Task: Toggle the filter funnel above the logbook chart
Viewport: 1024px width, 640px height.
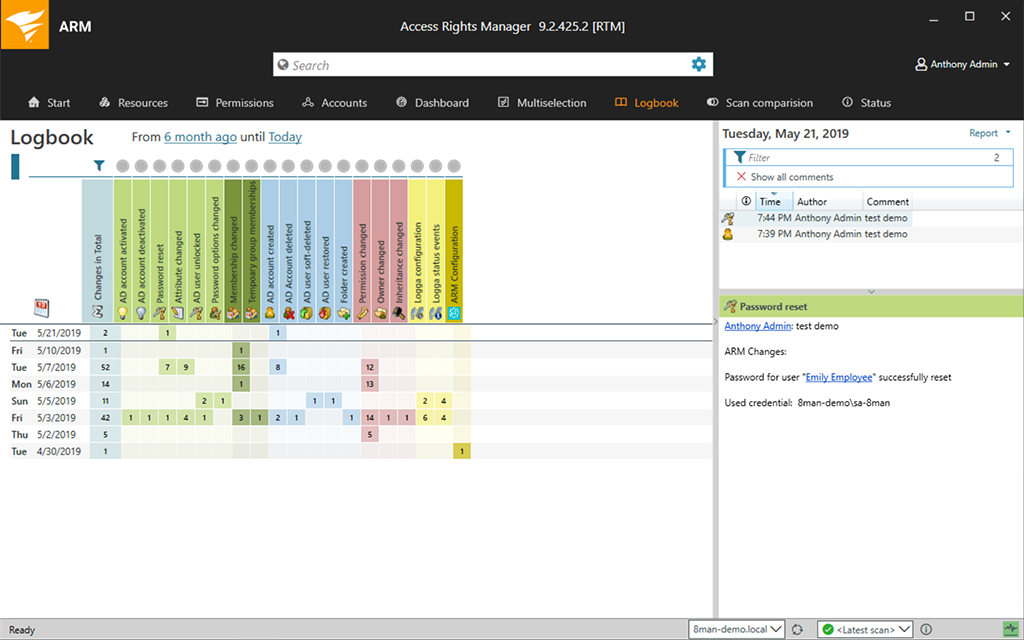Action: [x=99, y=166]
